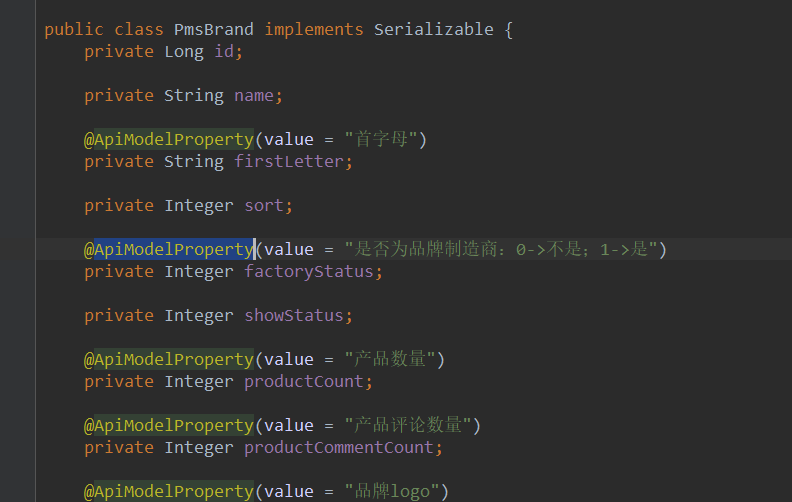Click the @ApiModelProperty annotation above firstLetter
792x502 pixels.
[168, 139]
